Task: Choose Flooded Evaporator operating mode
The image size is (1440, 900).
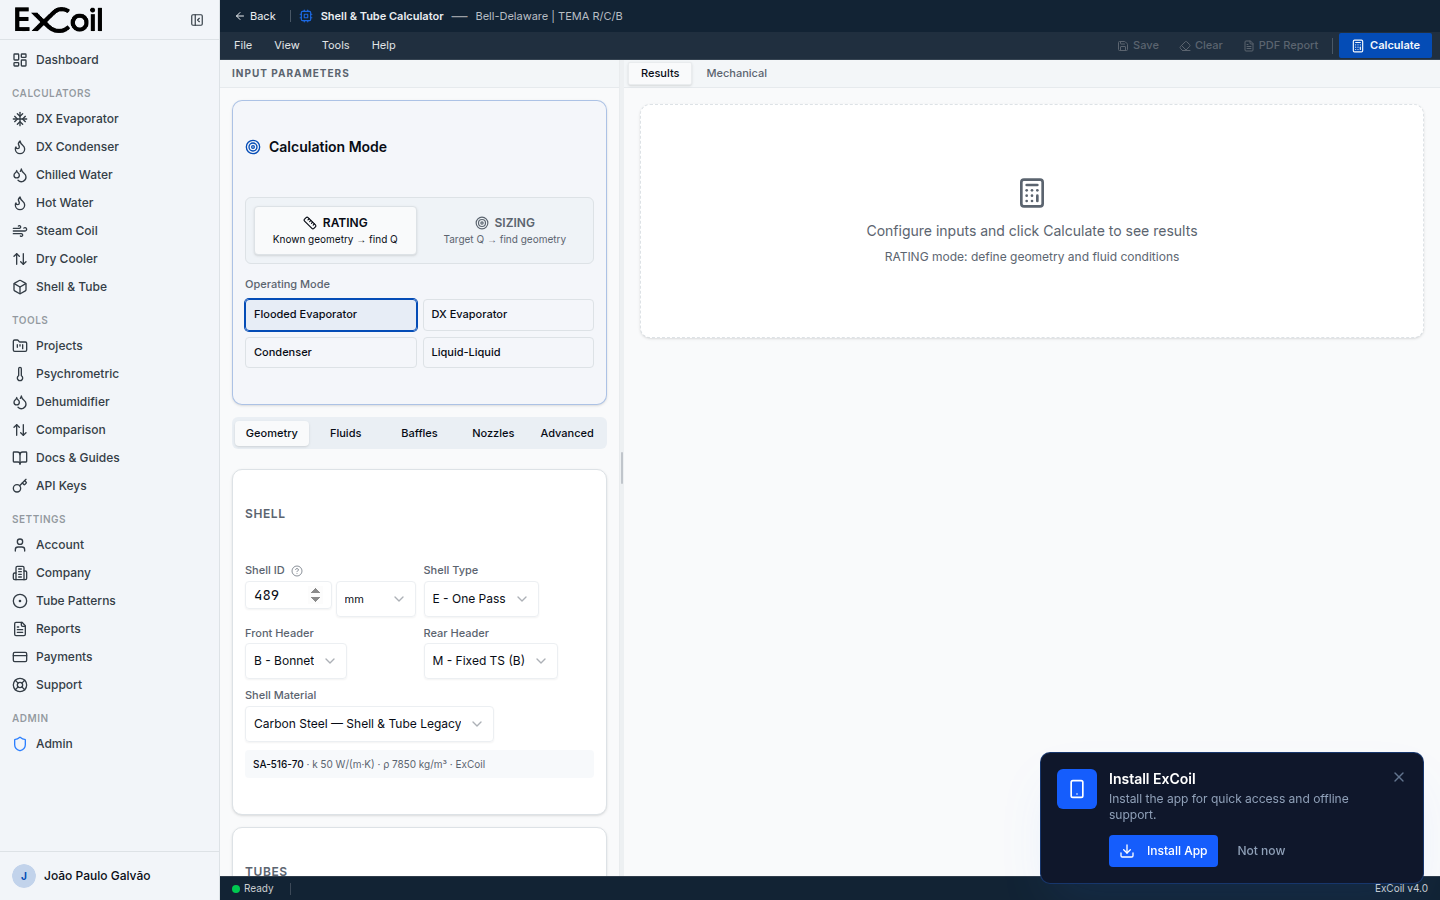Action: [x=331, y=314]
